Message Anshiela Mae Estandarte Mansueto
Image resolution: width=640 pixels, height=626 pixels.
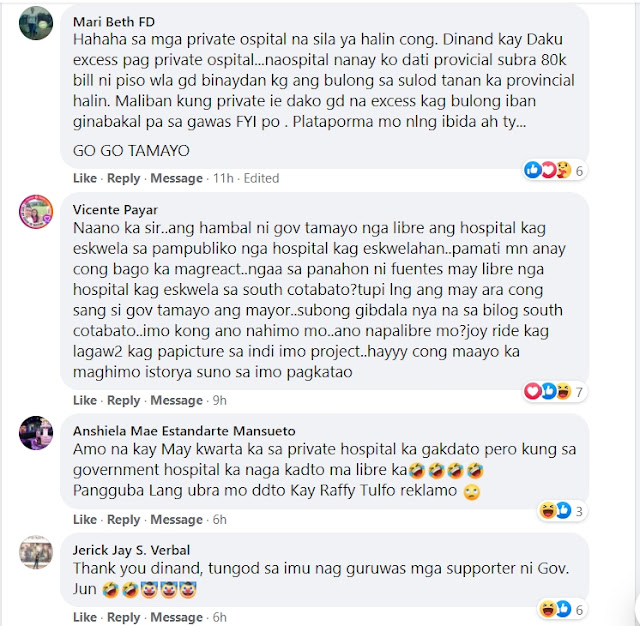(176, 519)
